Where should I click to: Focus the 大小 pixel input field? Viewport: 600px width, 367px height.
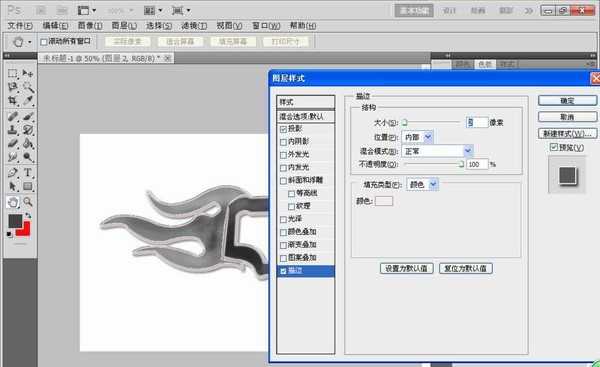[477, 122]
